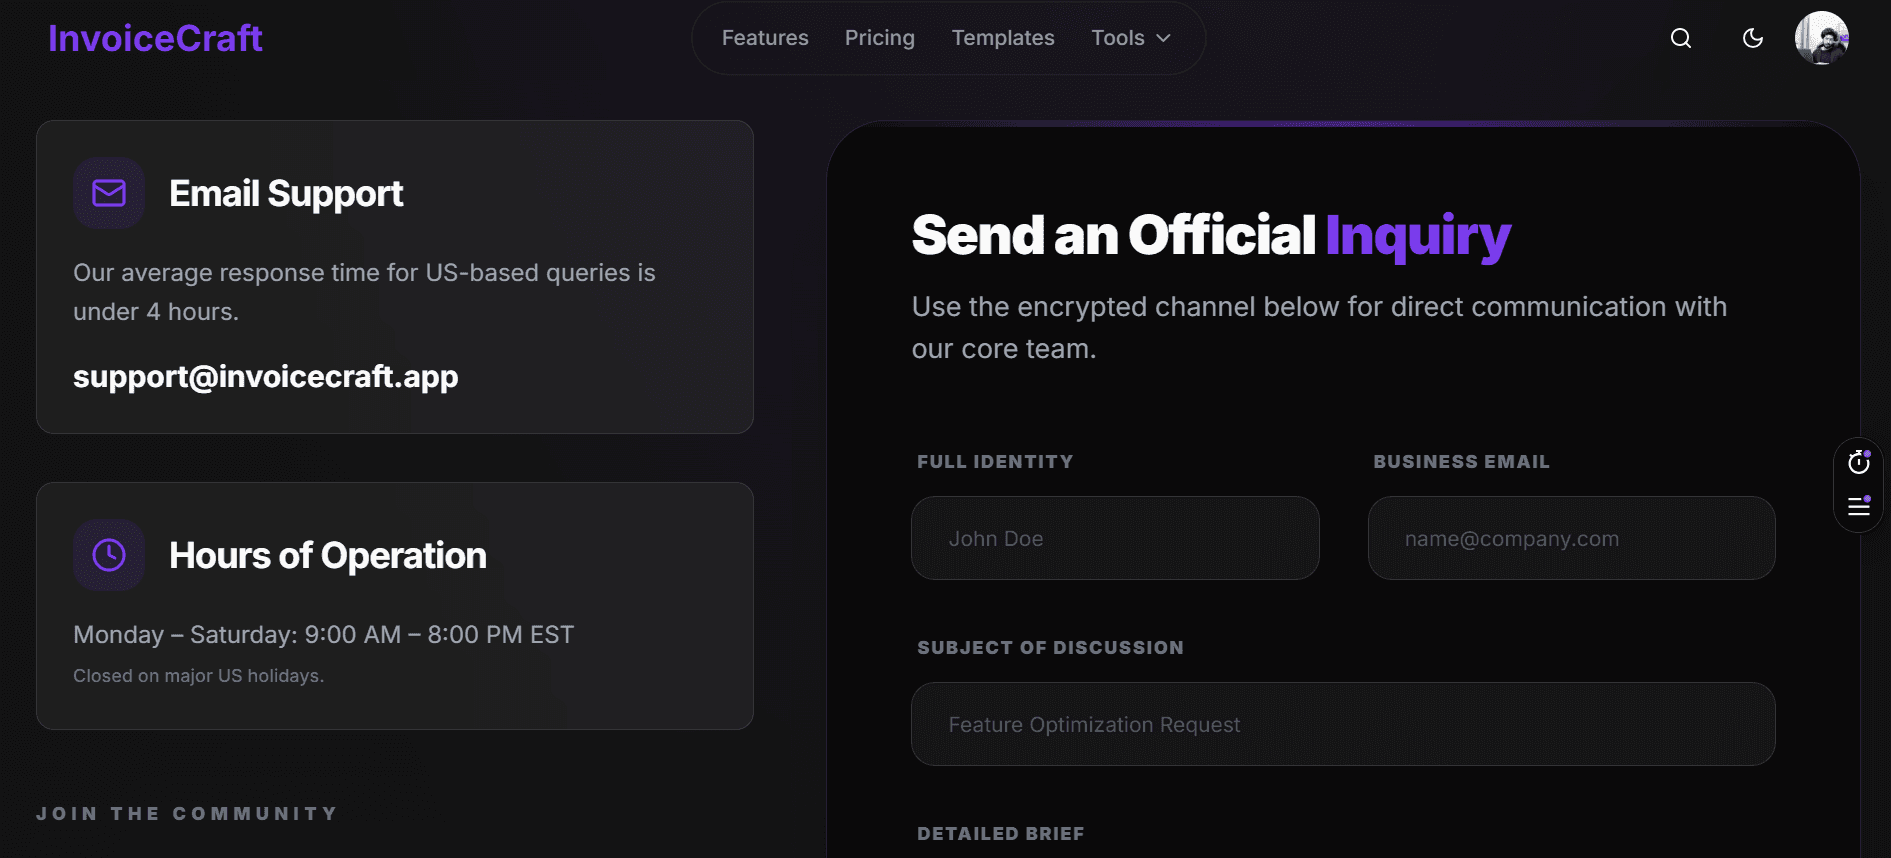1891x858 pixels.
Task: Click the support@invoicecraft.app email link
Action: tap(266, 376)
